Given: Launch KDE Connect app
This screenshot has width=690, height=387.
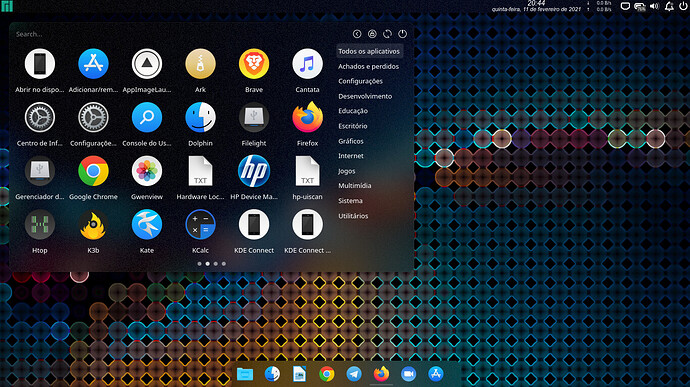Looking at the screenshot, I should (x=254, y=225).
